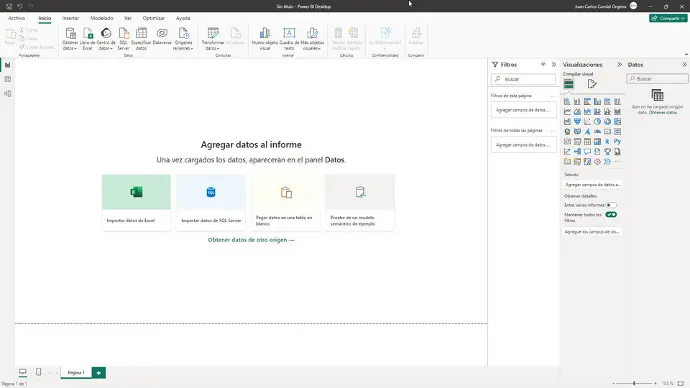Open the Model view in left sidebar
The width and height of the screenshot is (690, 388).
(7, 94)
